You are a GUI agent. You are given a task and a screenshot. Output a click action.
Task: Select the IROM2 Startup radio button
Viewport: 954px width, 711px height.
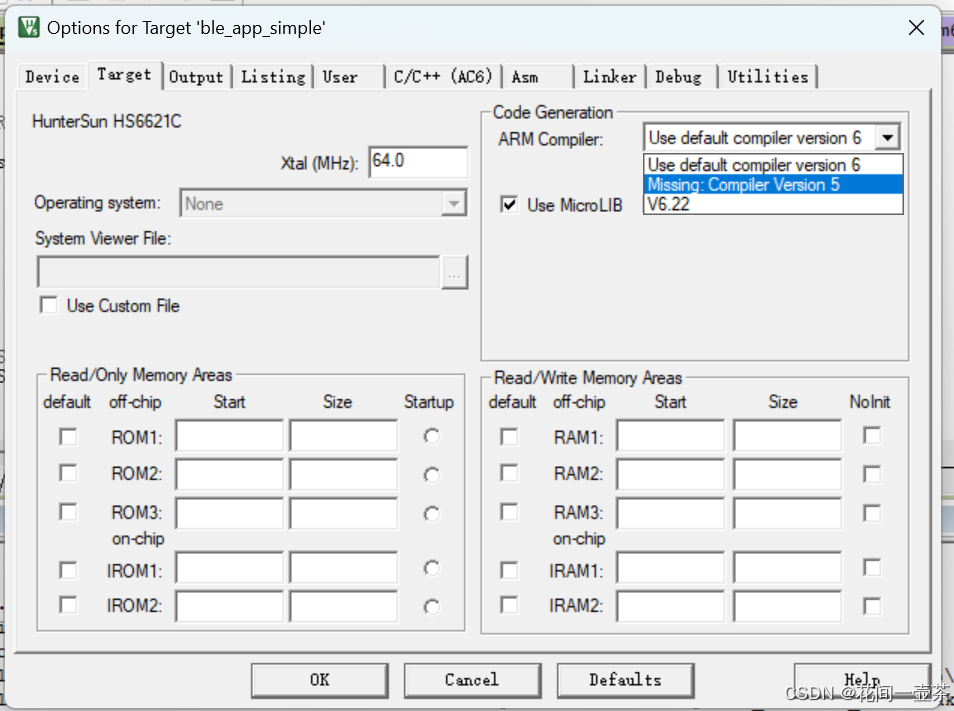(x=431, y=606)
